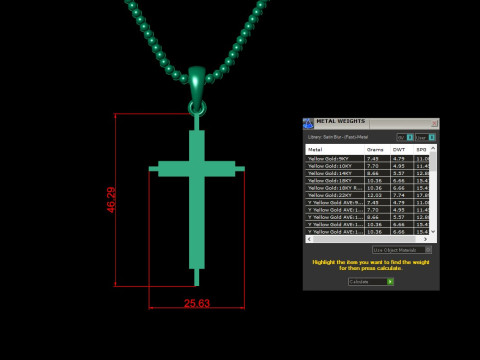Viewport: 480px width, 360px height.
Task: Click 5.57 DWT value for Yellow Gold:14KY
Action: click(398, 173)
